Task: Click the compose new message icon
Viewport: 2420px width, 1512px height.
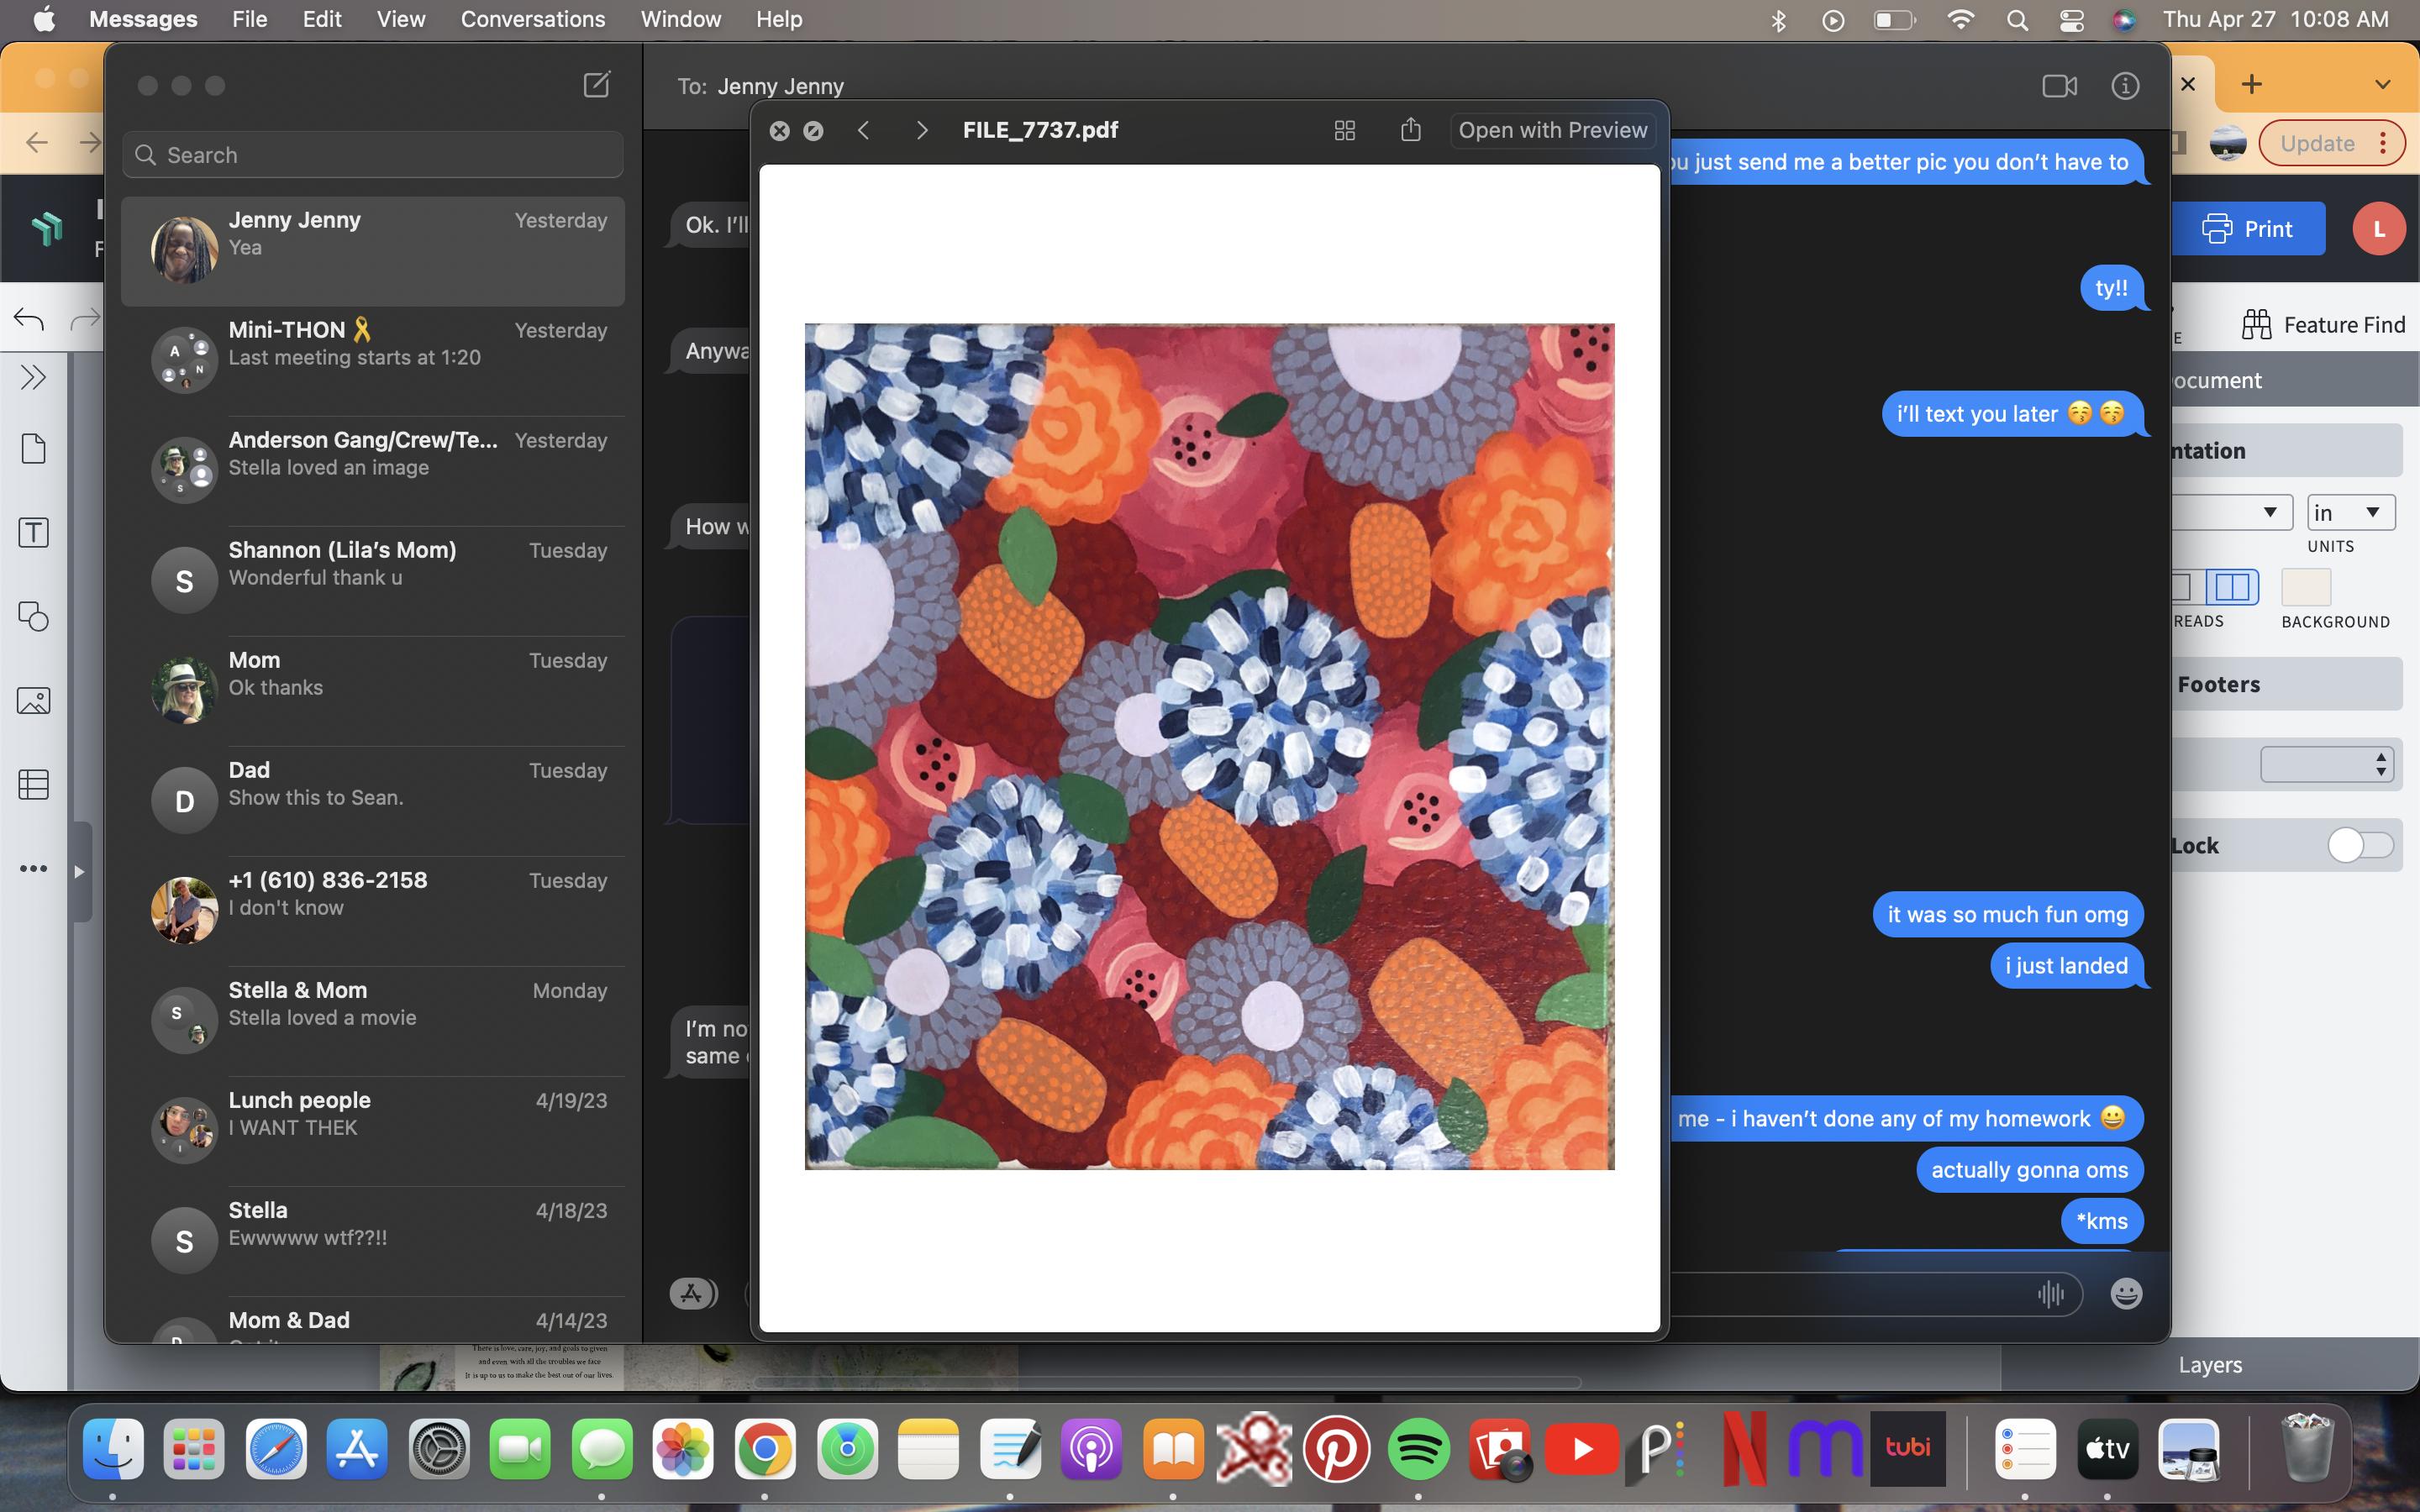Action: click(x=596, y=85)
